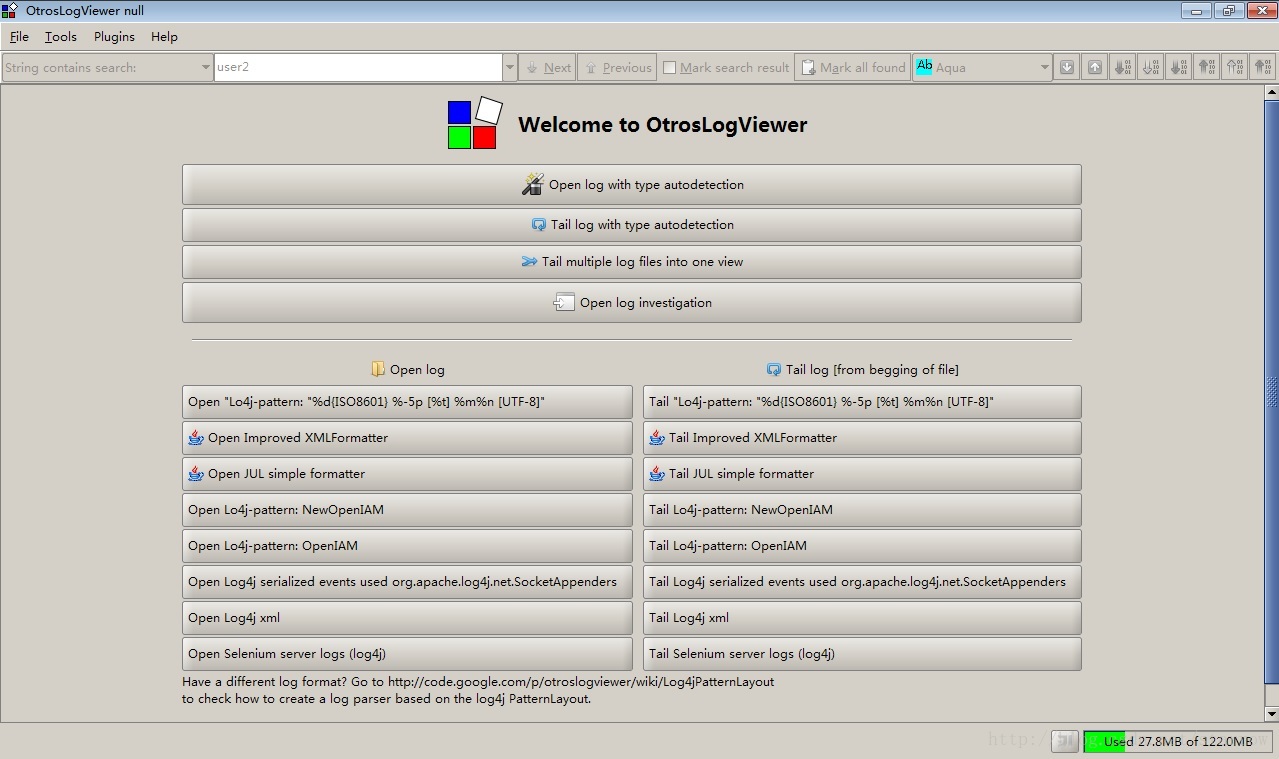Open log with type autodetection wand button

pyautogui.click(x=631, y=185)
